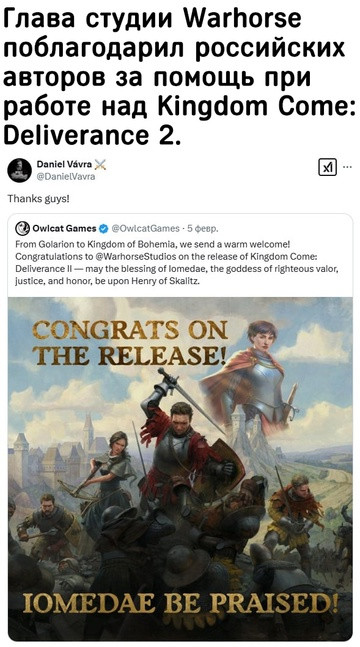Open Daniel Vávra's profile avatar
The height and width of the screenshot is (647, 360).
pyautogui.click(x=19, y=170)
